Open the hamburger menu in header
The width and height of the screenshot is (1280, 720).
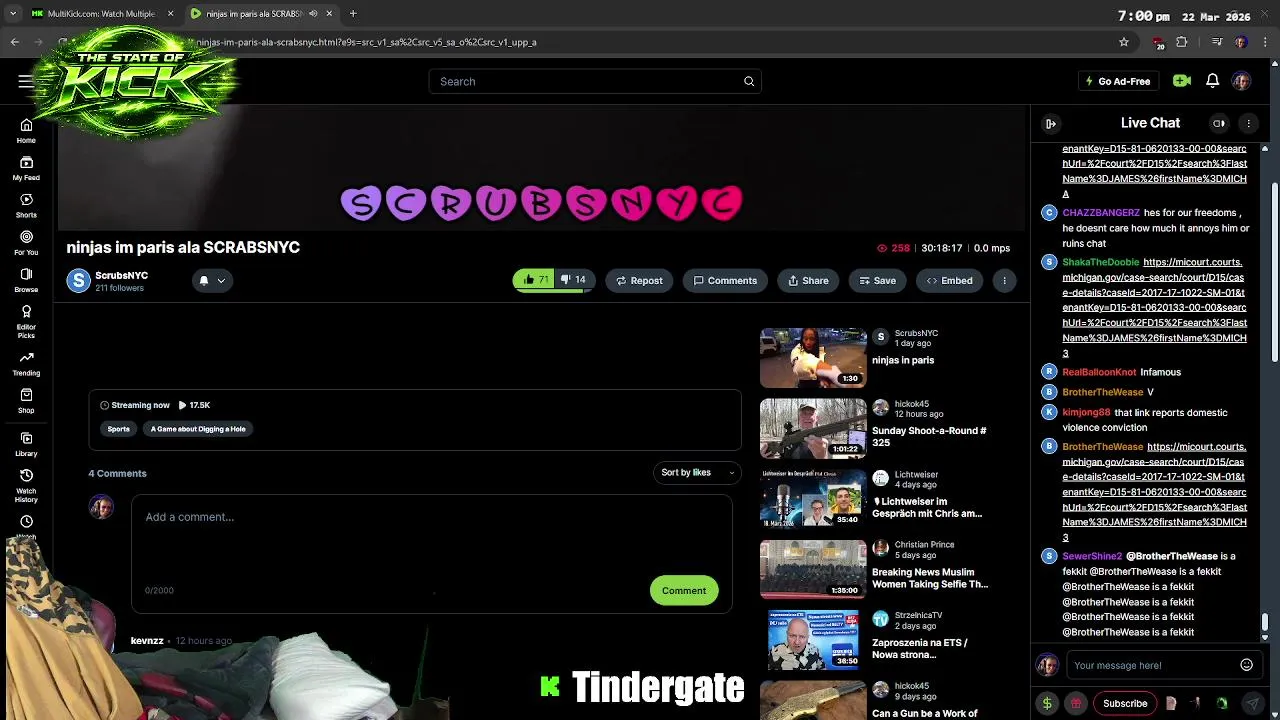[25, 81]
